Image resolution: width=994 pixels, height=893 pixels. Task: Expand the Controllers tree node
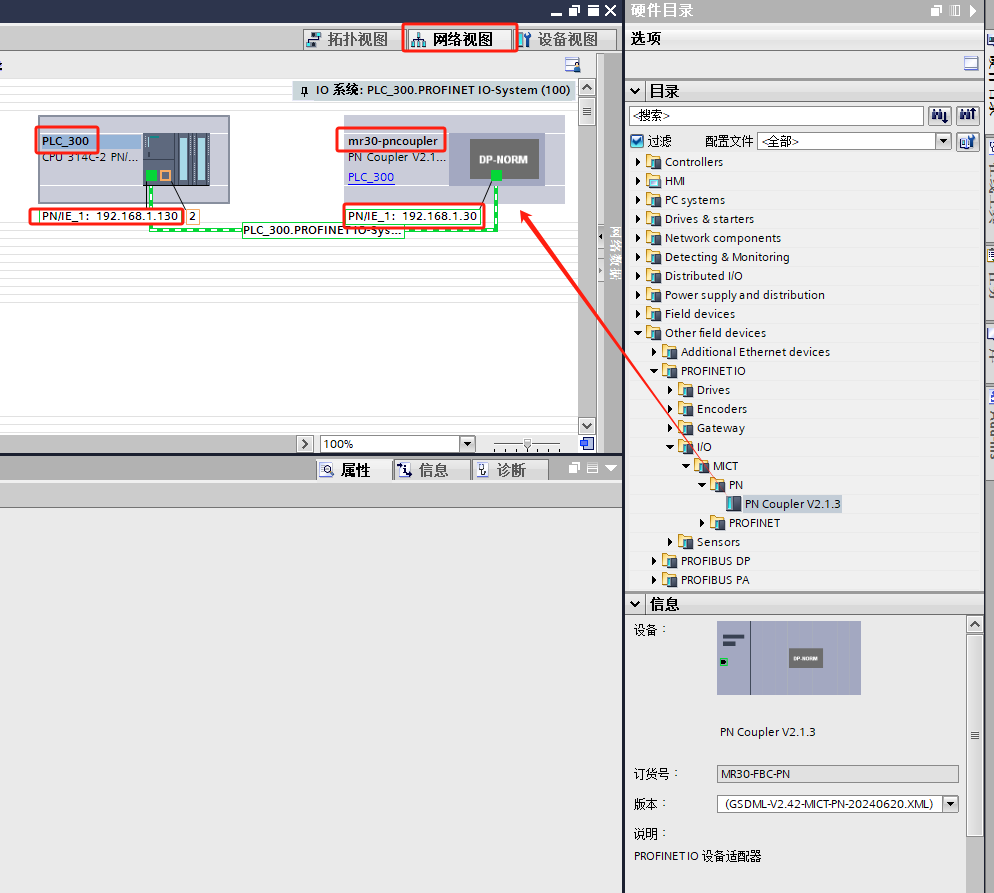638,162
